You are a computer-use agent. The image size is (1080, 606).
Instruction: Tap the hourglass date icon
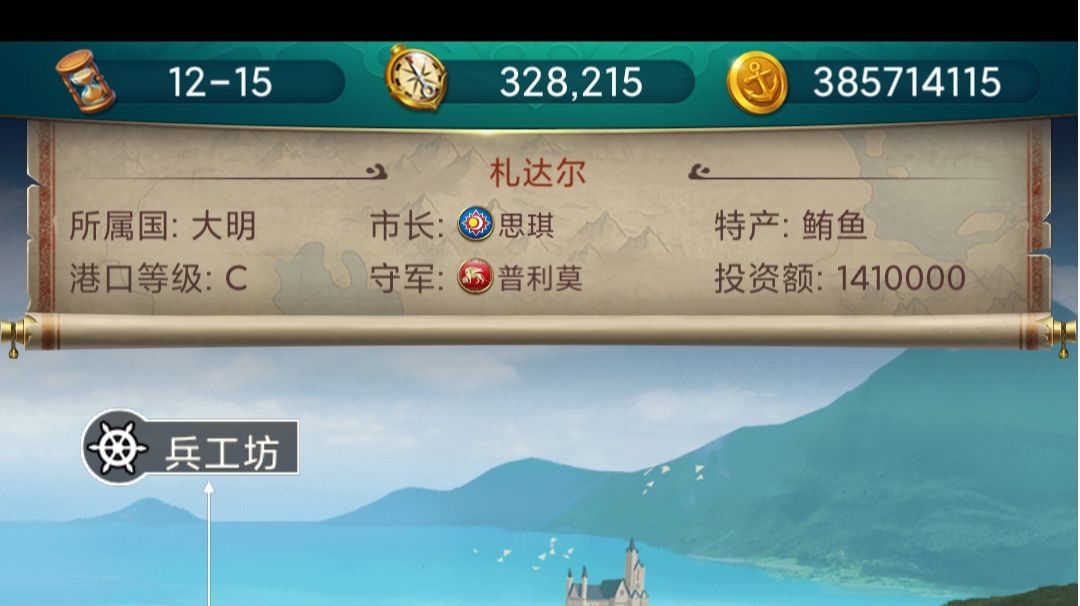point(85,81)
